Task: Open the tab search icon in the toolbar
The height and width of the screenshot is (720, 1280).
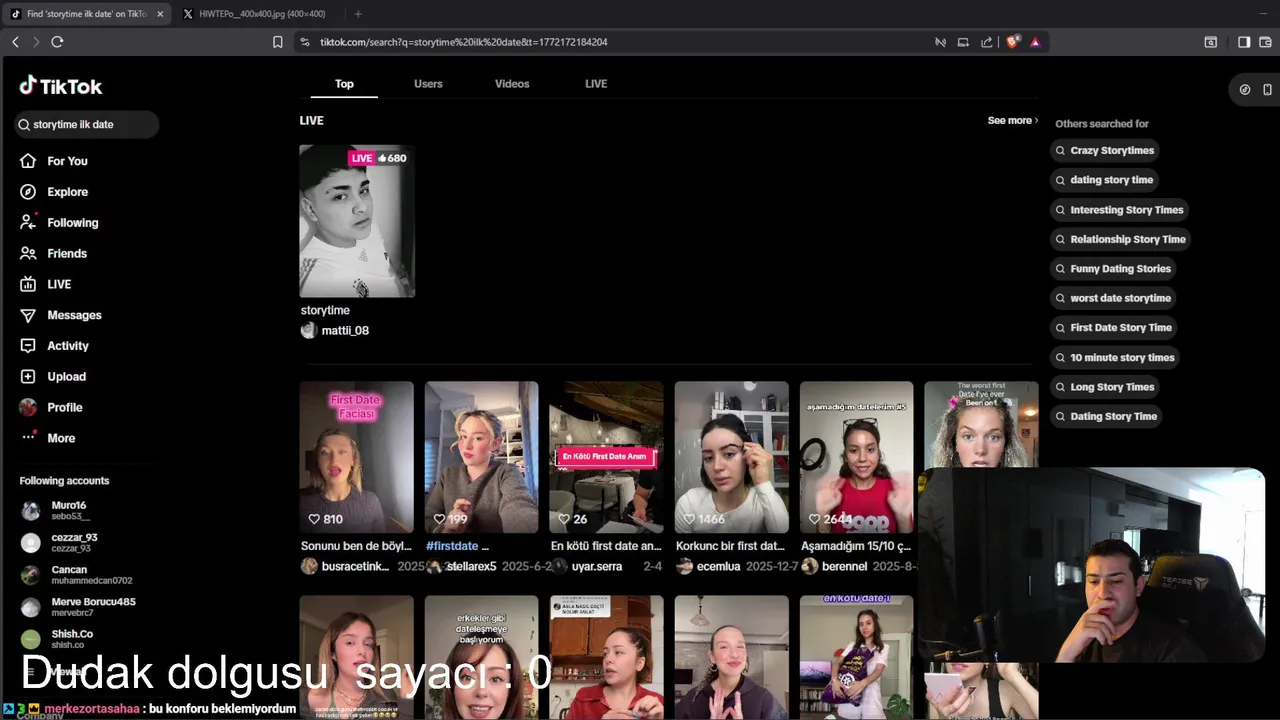Action: 1211,42
